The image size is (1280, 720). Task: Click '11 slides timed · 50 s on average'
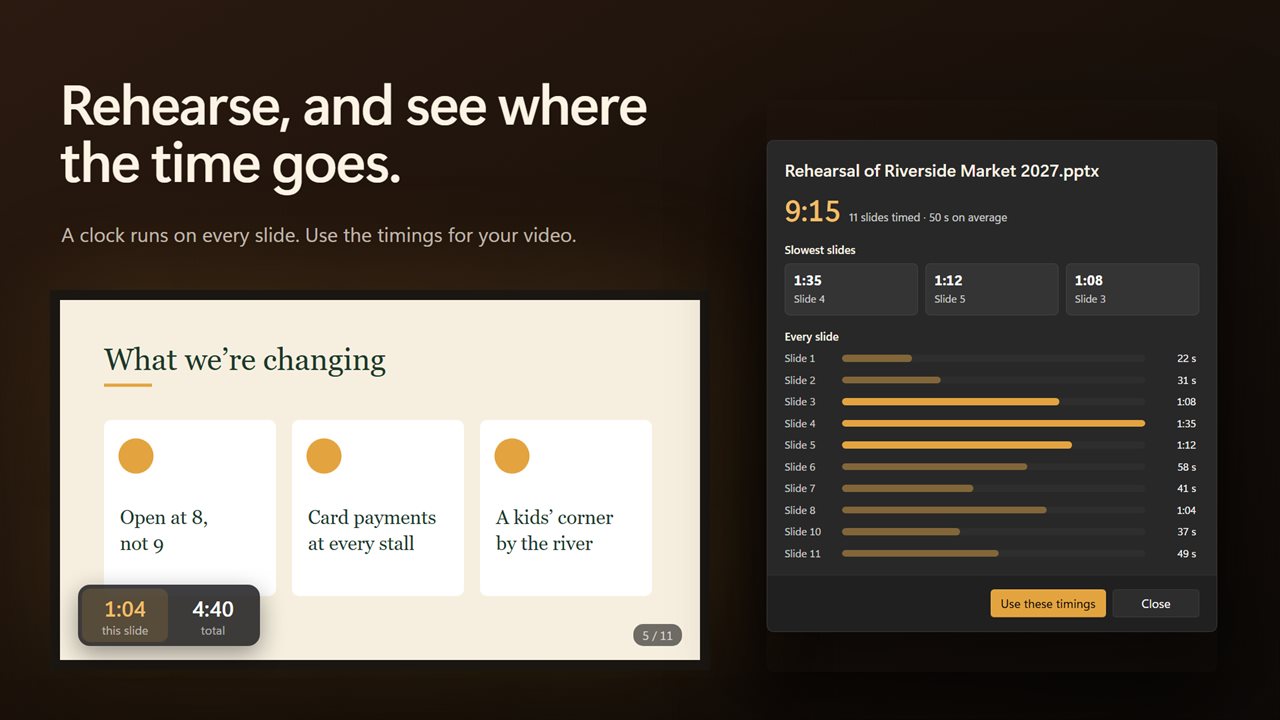[928, 217]
